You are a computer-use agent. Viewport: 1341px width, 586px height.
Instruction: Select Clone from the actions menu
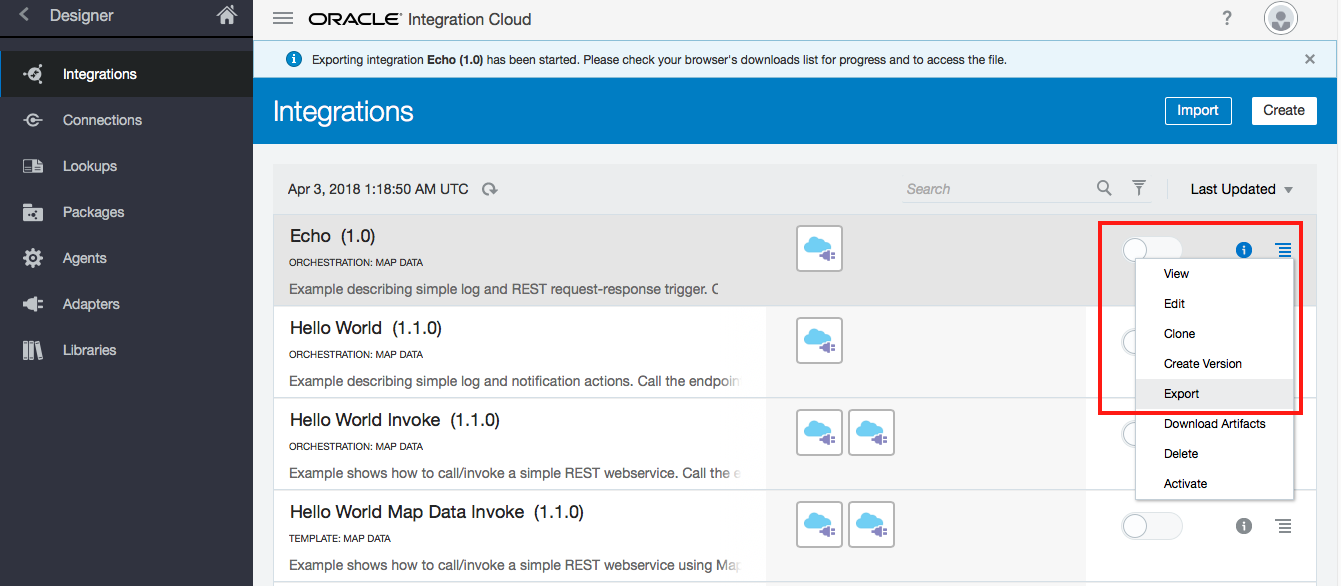tap(1179, 334)
